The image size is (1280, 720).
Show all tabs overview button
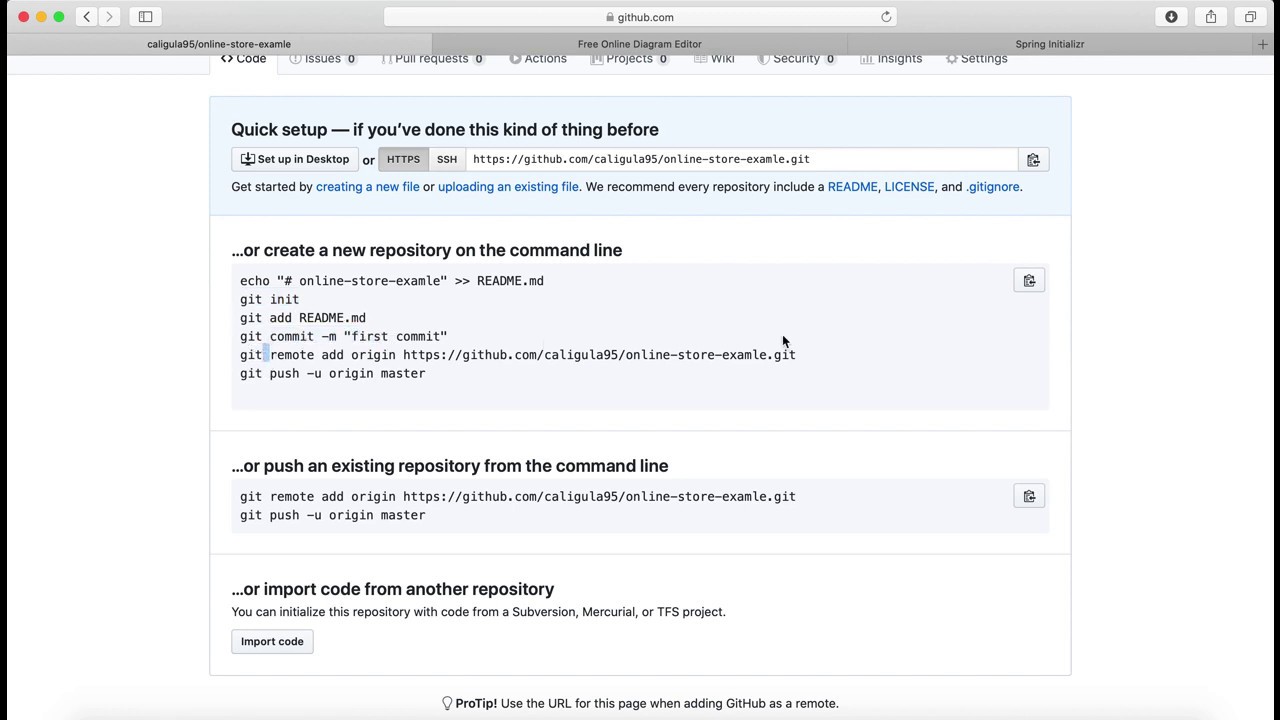(1250, 16)
